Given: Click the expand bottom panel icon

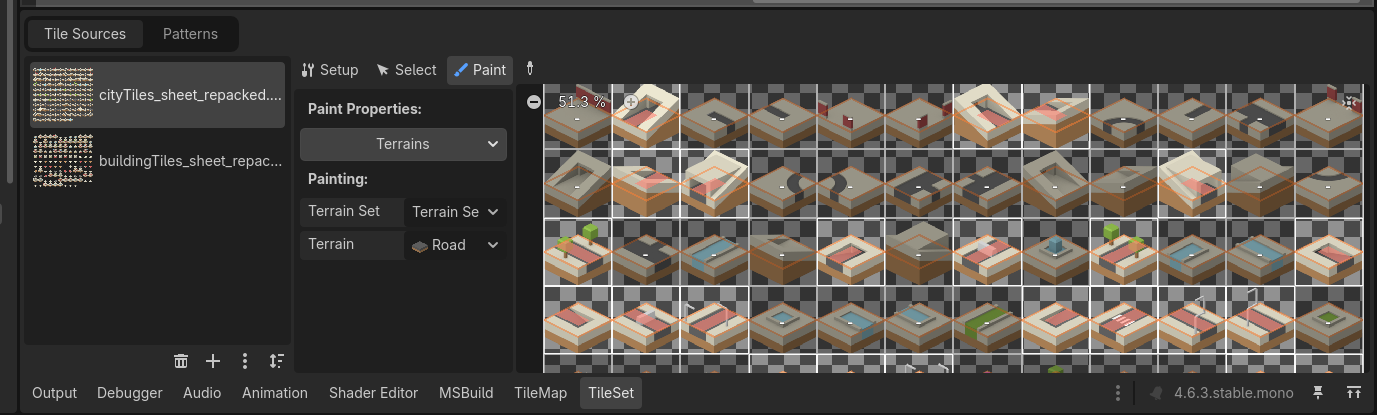Looking at the screenshot, I should click(1353, 393).
